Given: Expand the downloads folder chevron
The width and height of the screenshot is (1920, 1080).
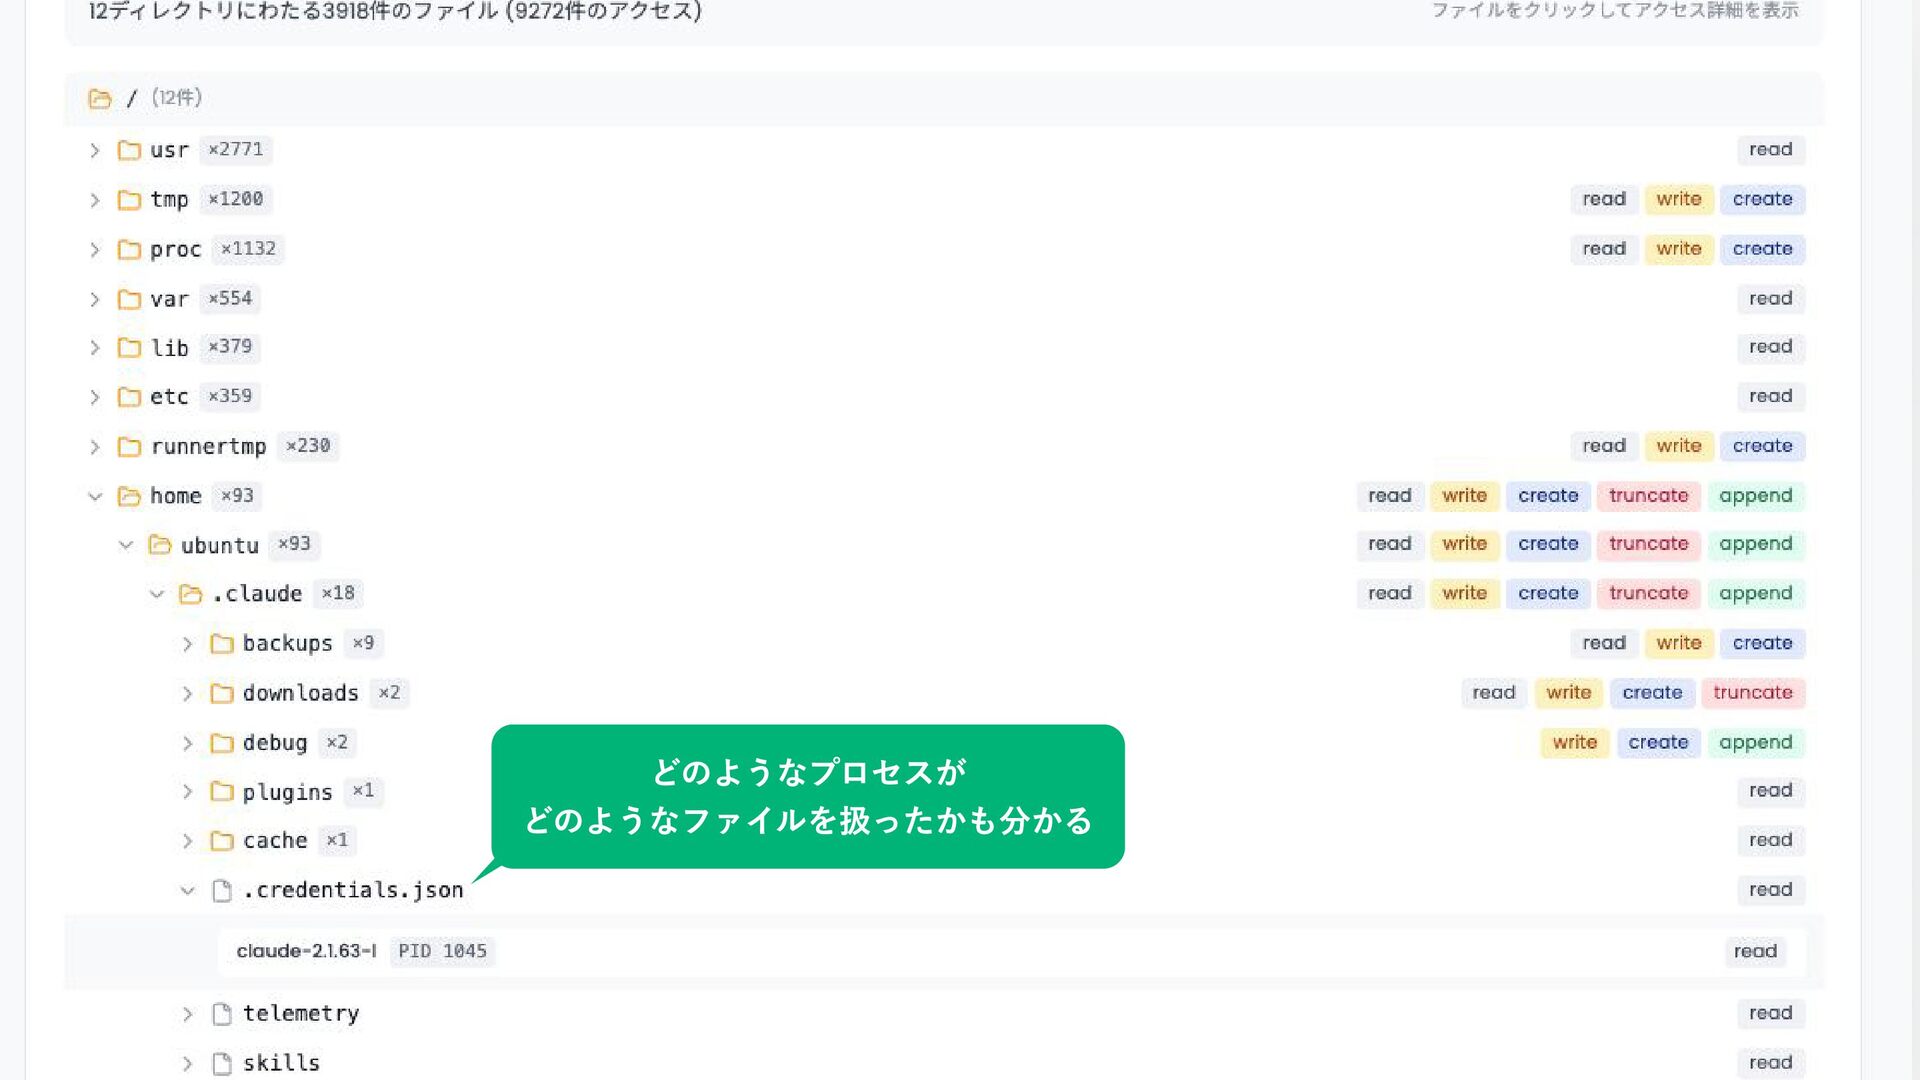Looking at the screenshot, I should pos(187,693).
